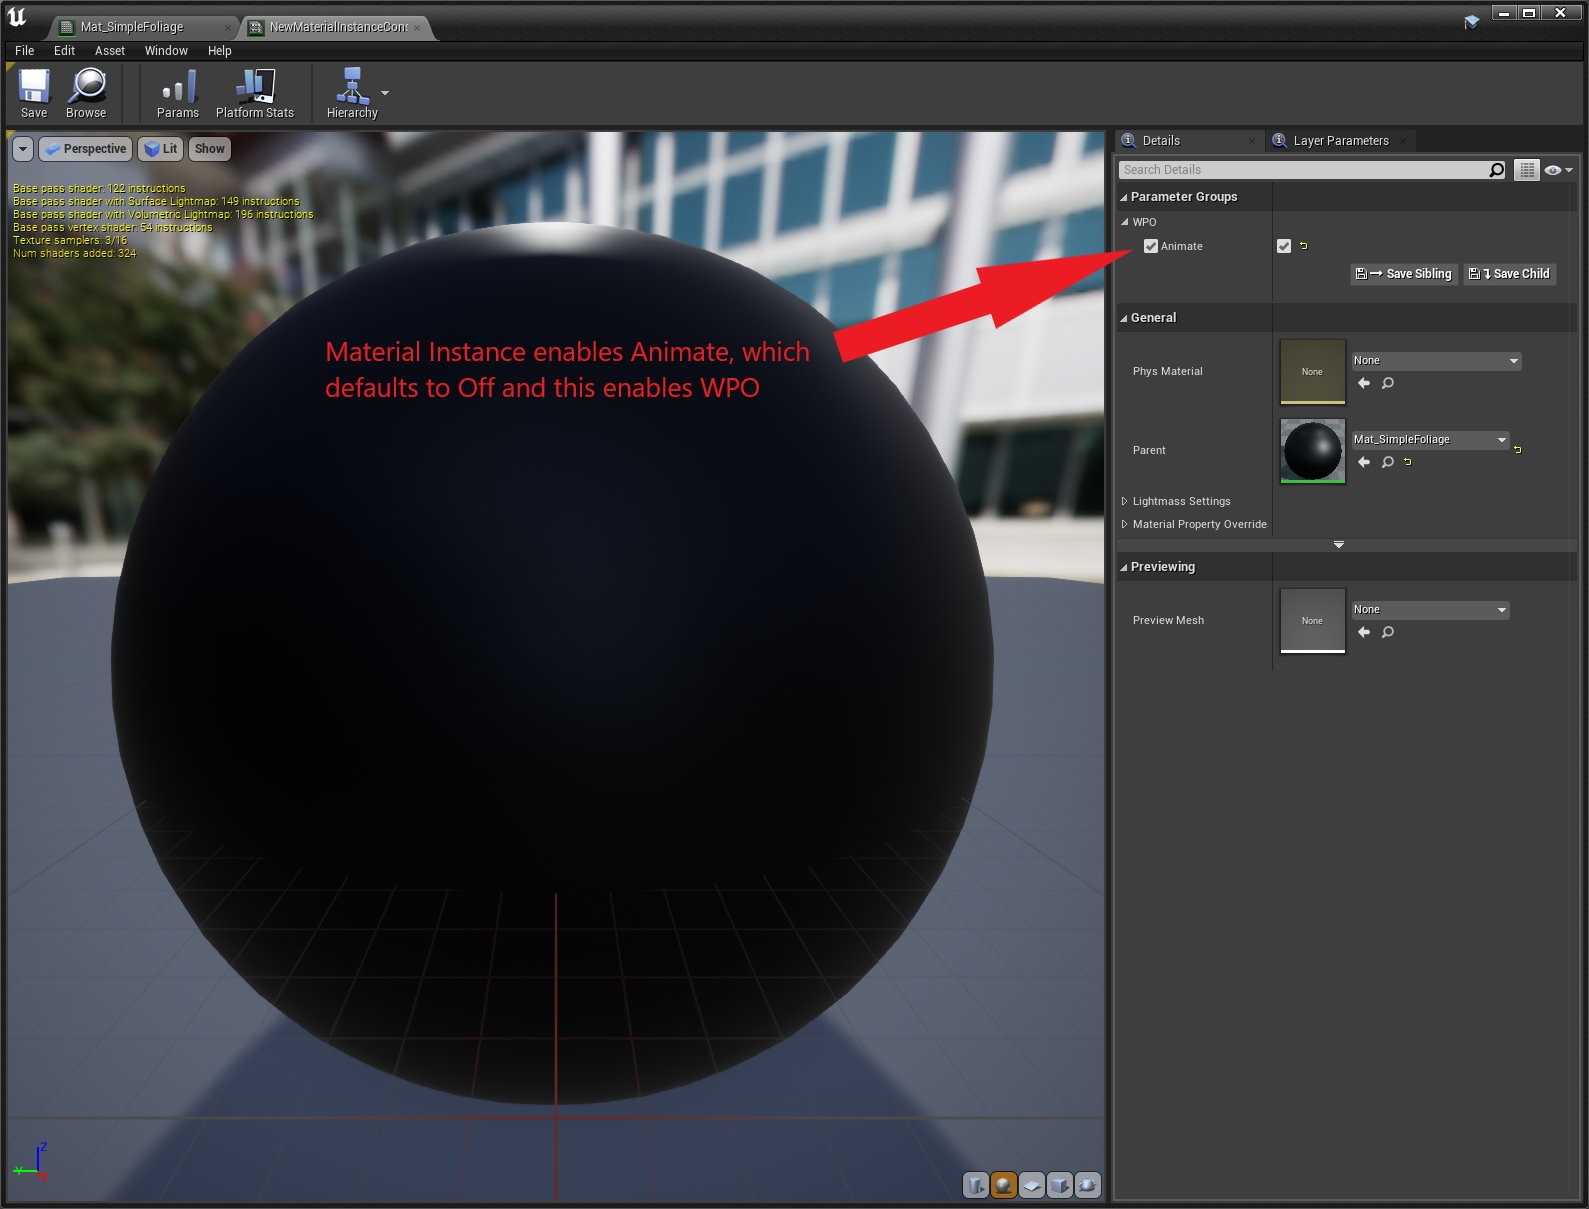Open the Parent Mat_SimpleFoliage dropdown
The height and width of the screenshot is (1209, 1589).
click(x=1430, y=440)
